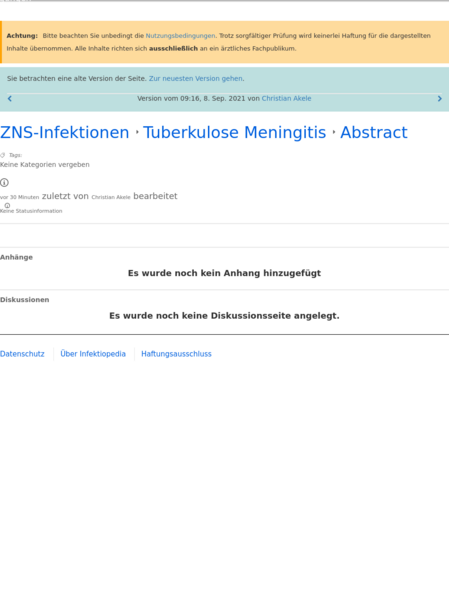Click the tag icon beside Tags

[3, 155]
